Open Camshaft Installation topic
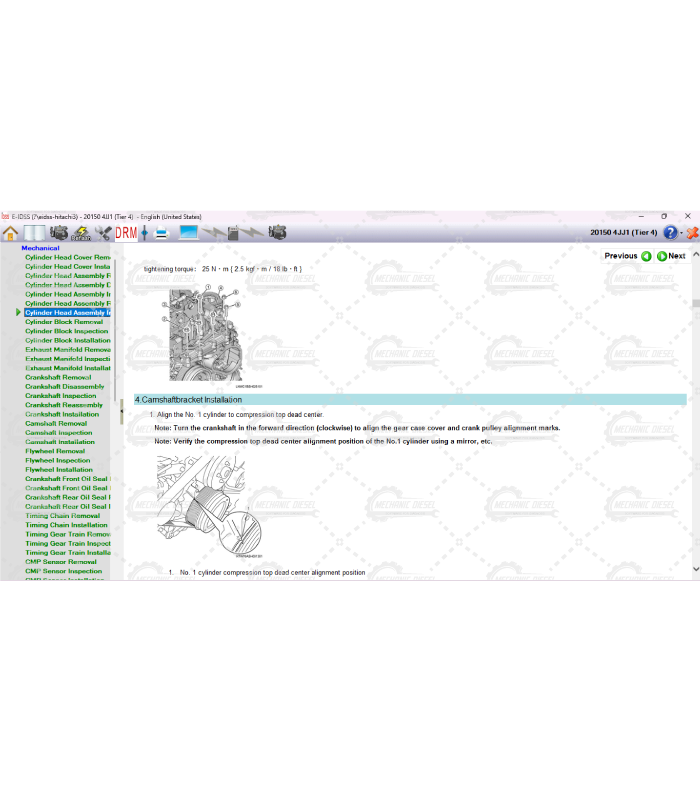The height and width of the screenshot is (800, 700). [60, 442]
